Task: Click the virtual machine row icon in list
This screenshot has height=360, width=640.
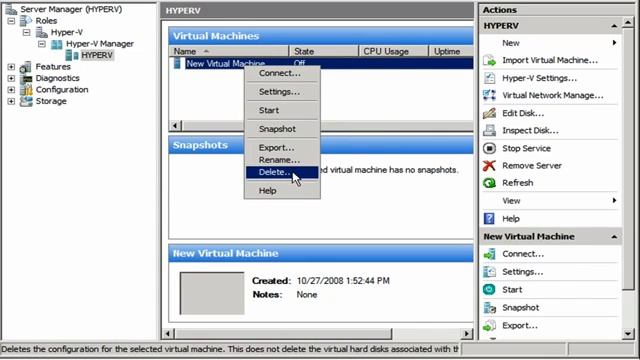Action: pyautogui.click(x=177, y=63)
